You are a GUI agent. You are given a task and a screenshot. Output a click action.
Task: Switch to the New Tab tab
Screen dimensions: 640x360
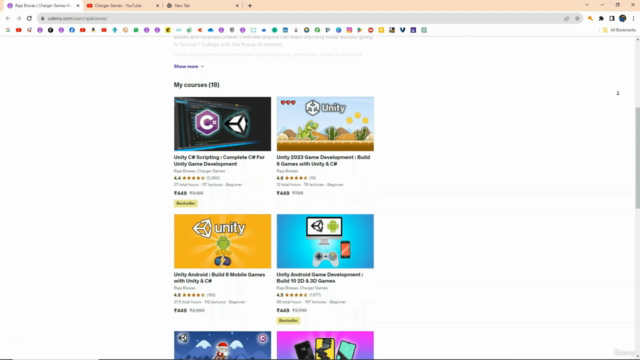(202, 6)
